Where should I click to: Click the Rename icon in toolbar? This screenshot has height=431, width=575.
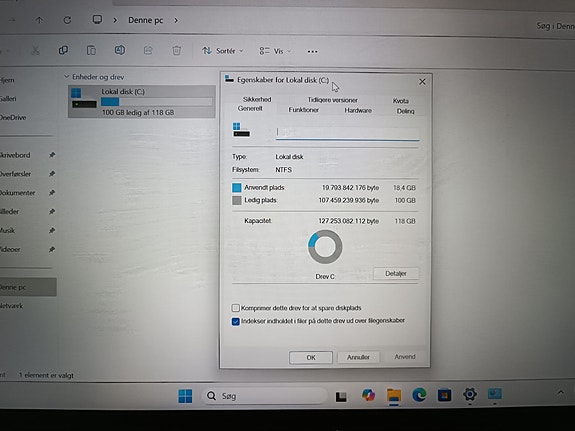pyautogui.click(x=120, y=50)
